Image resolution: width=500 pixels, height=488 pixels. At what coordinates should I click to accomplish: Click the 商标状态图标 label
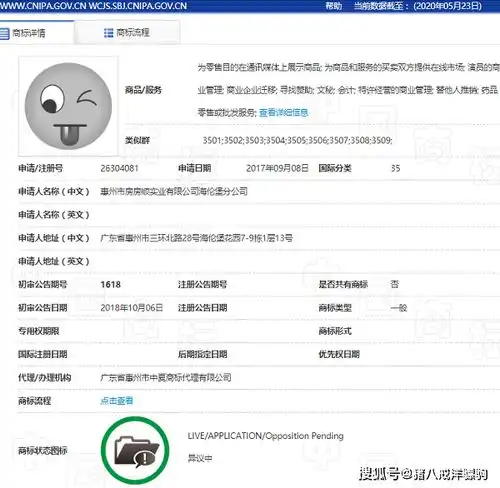(43, 451)
